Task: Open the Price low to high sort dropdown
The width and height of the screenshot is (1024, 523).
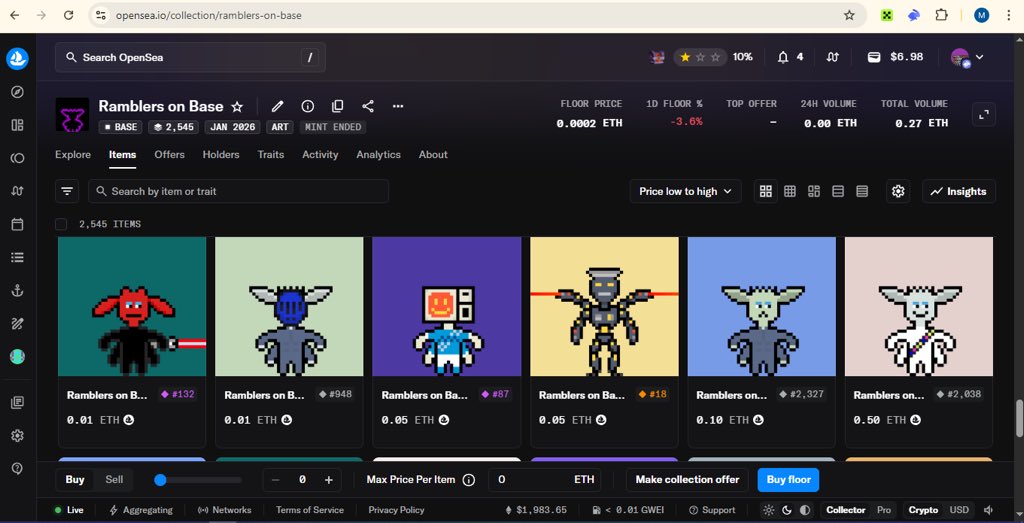Action: [x=686, y=191]
